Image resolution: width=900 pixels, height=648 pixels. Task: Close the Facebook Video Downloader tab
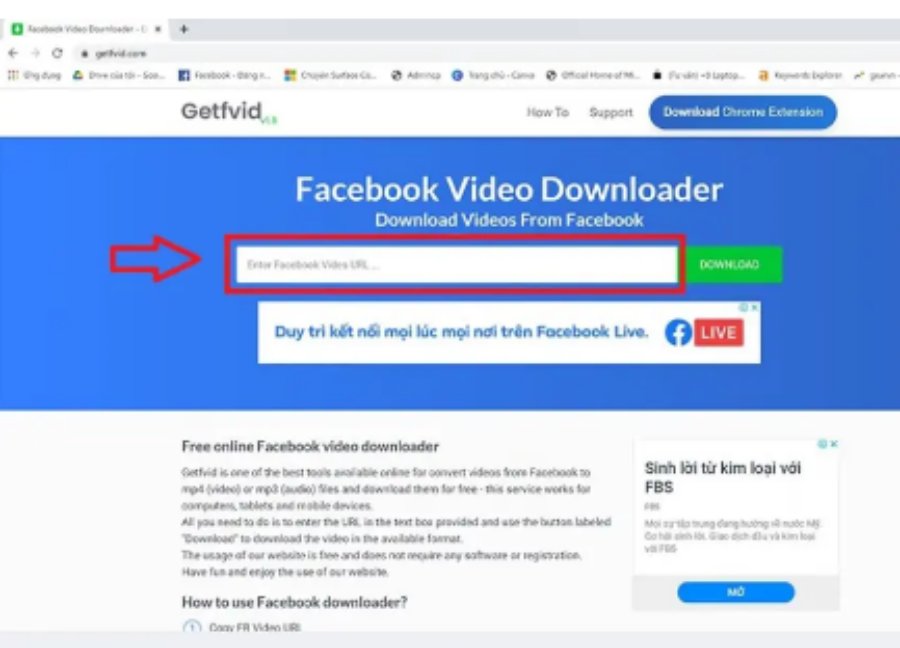(x=158, y=29)
